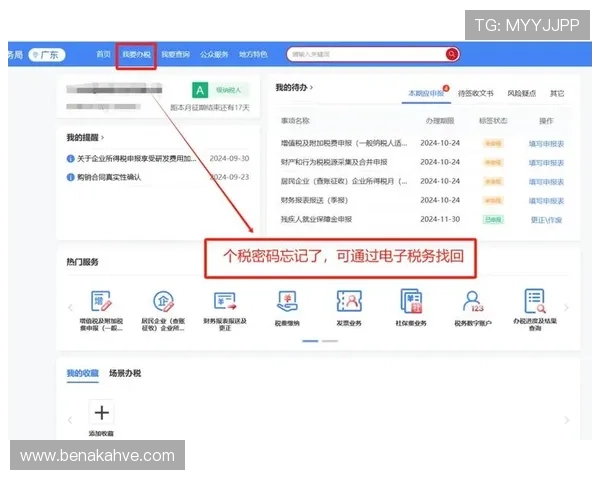Open 增值税及附加税费申报 hot service icon
The image size is (600, 480).
[101, 301]
